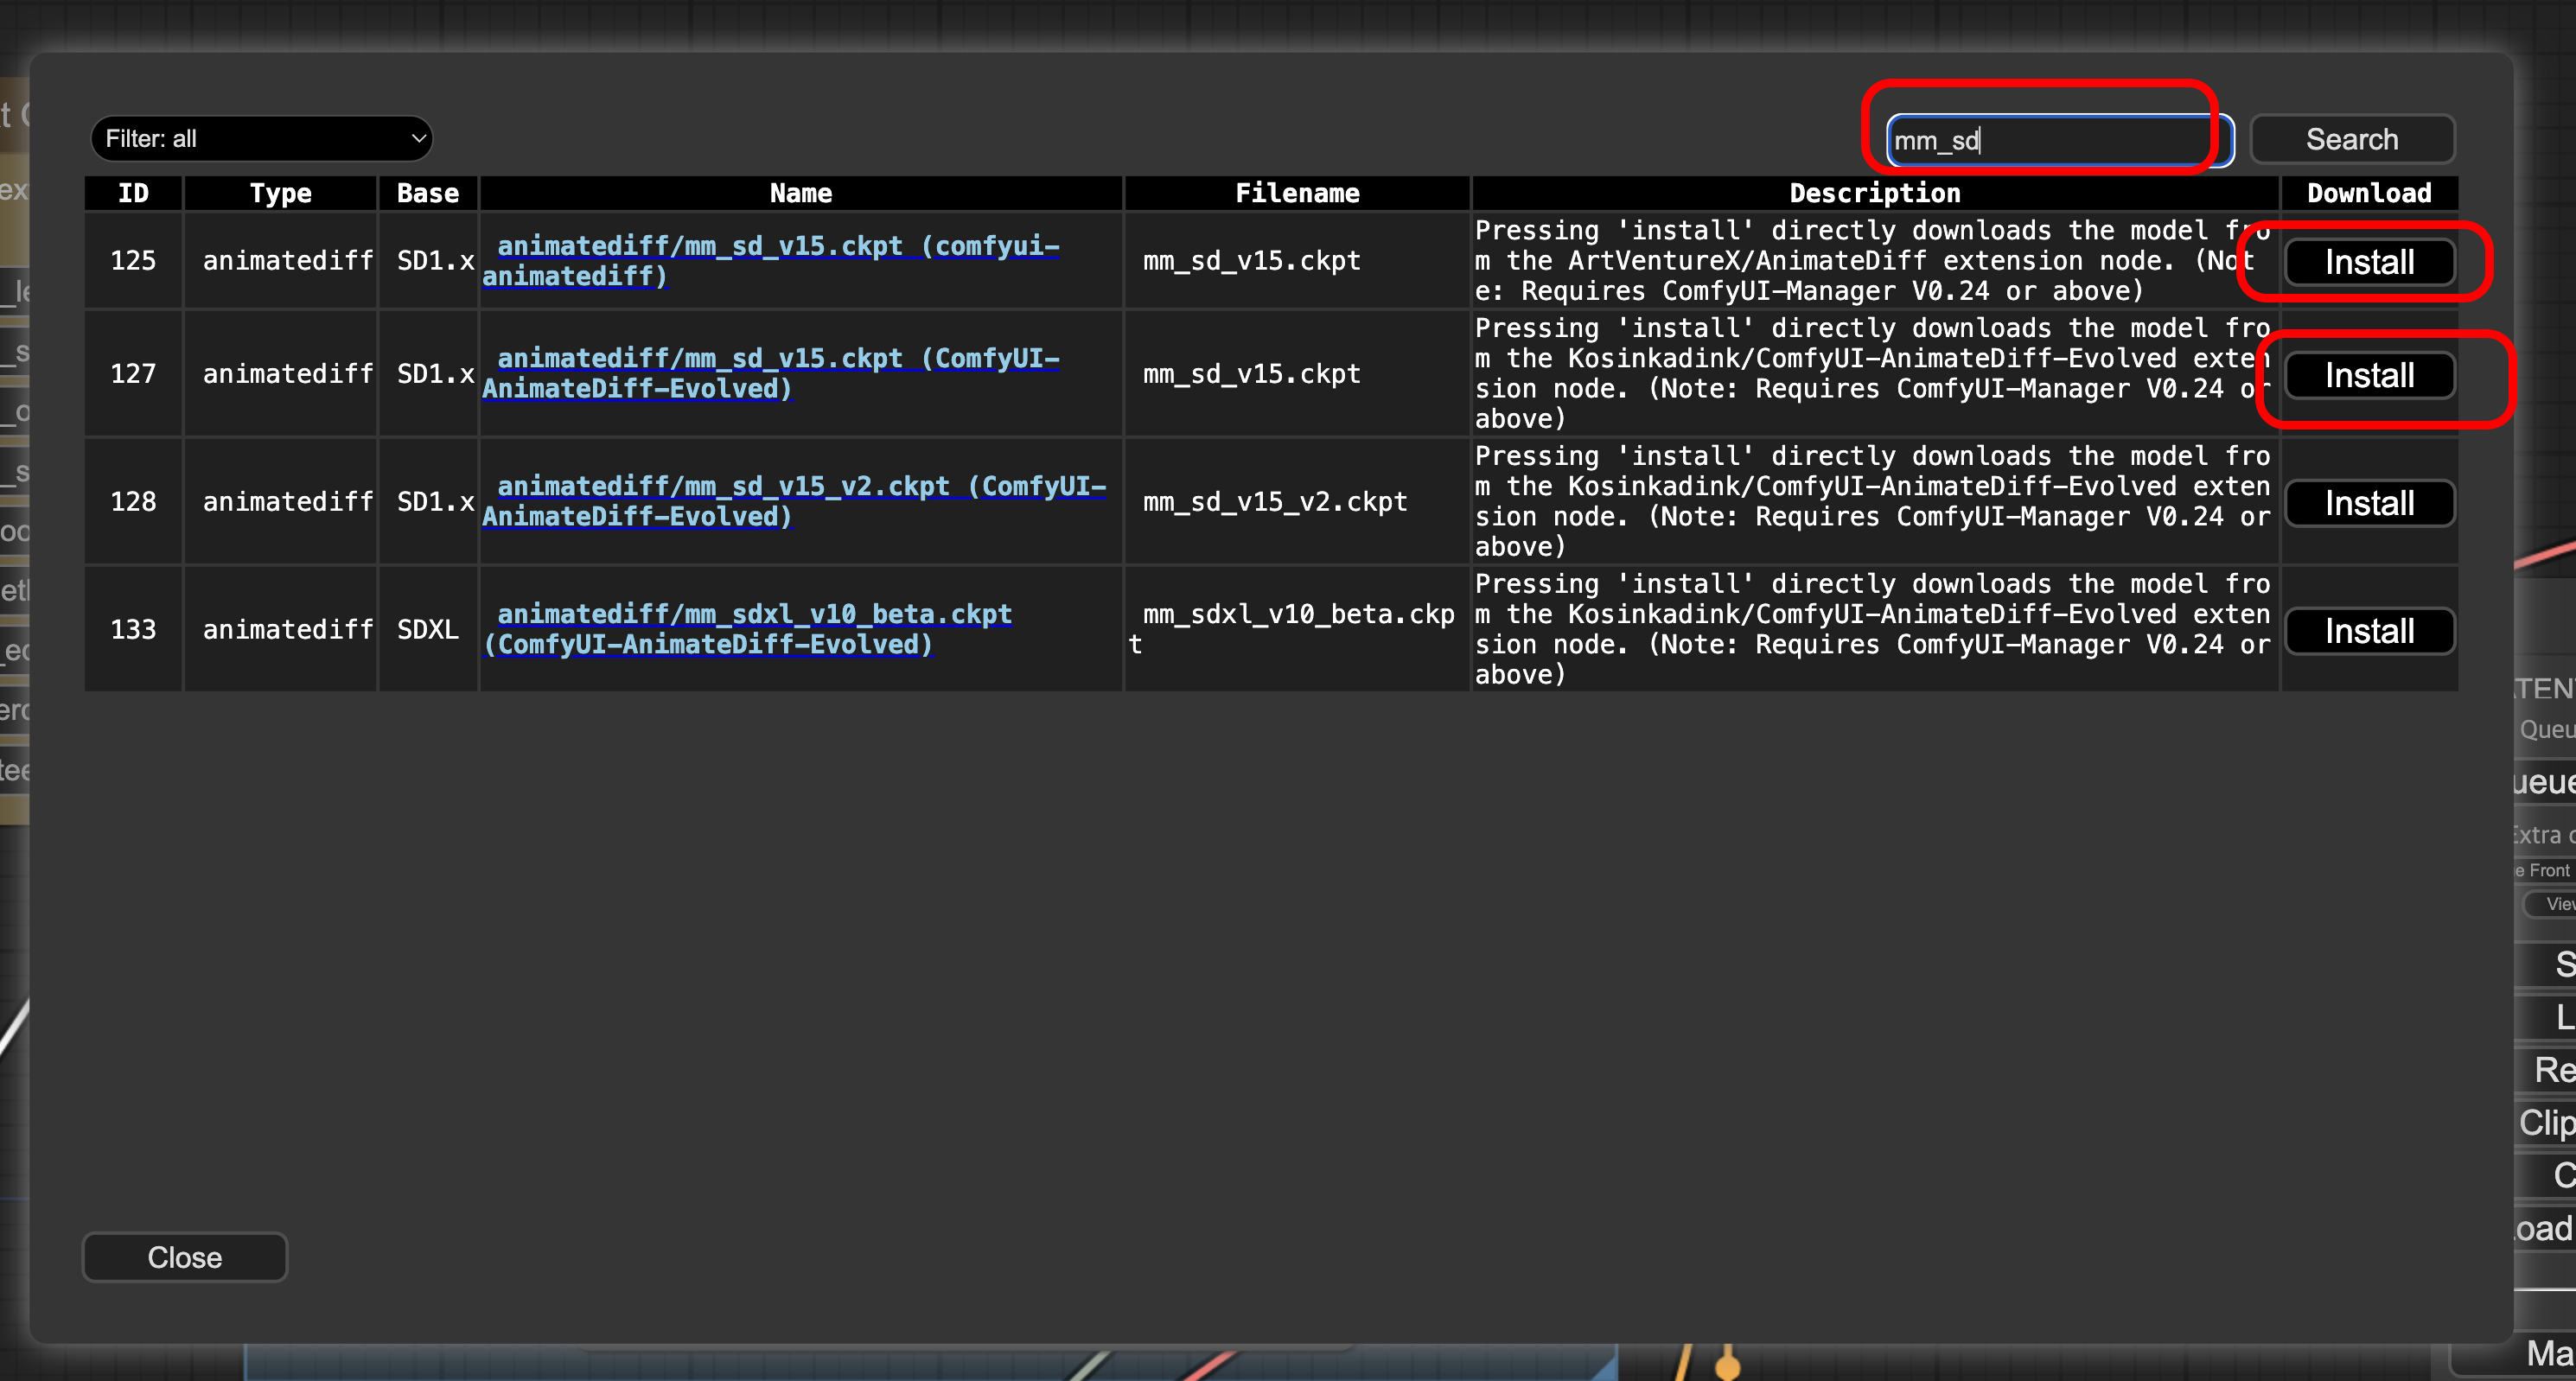The image size is (2576, 1381).
Task: Sort by the ID column header
Action: 133,193
